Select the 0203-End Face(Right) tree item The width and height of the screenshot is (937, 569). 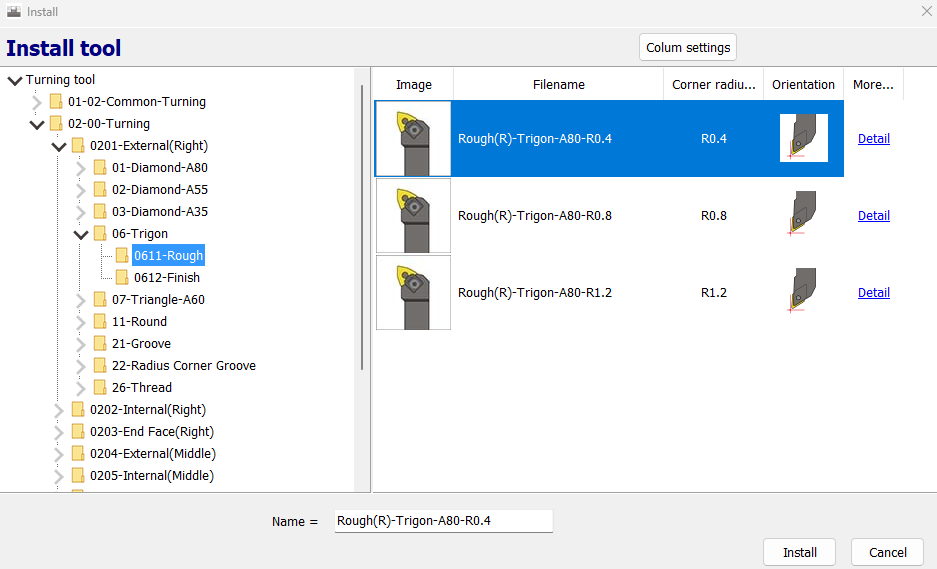152,432
